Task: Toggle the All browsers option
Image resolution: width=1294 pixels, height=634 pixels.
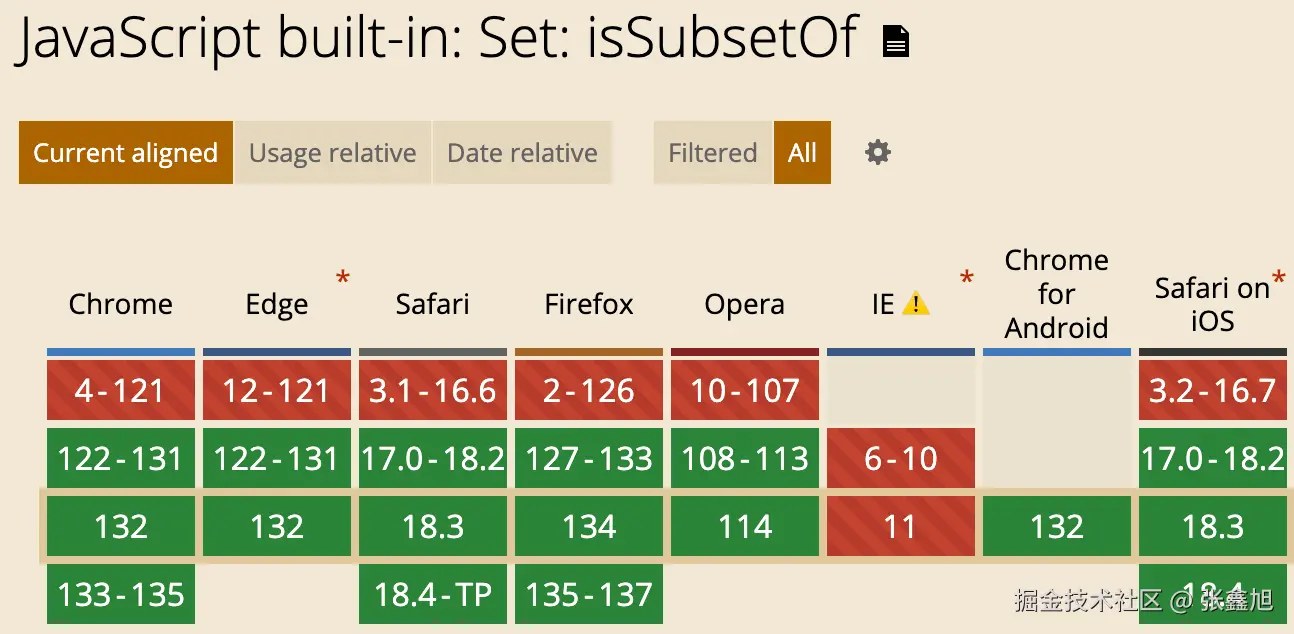Action: pos(802,153)
